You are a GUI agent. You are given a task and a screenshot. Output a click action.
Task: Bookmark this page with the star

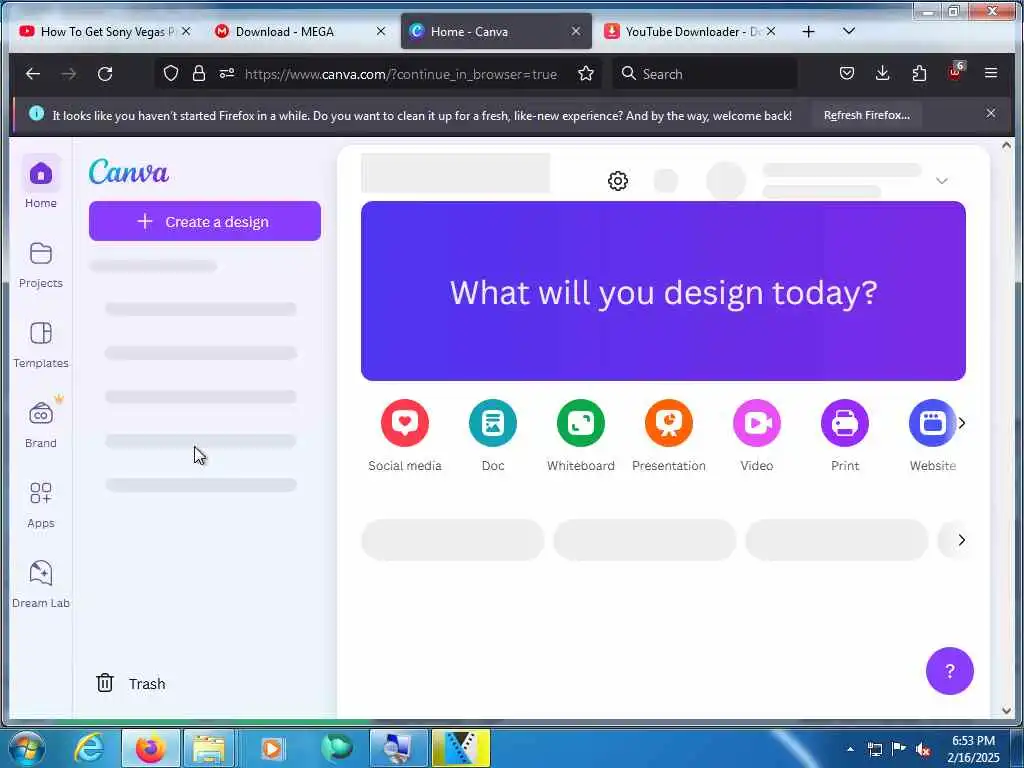coord(586,73)
